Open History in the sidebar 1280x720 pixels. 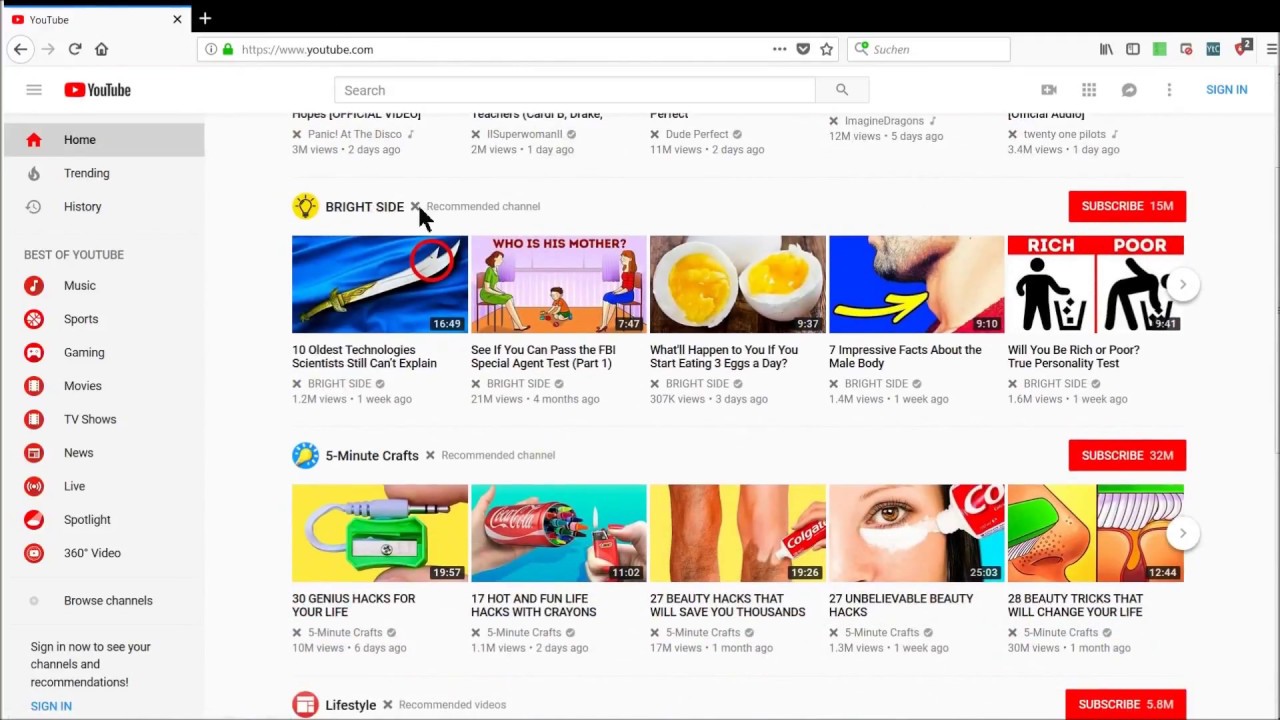(x=104, y=207)
